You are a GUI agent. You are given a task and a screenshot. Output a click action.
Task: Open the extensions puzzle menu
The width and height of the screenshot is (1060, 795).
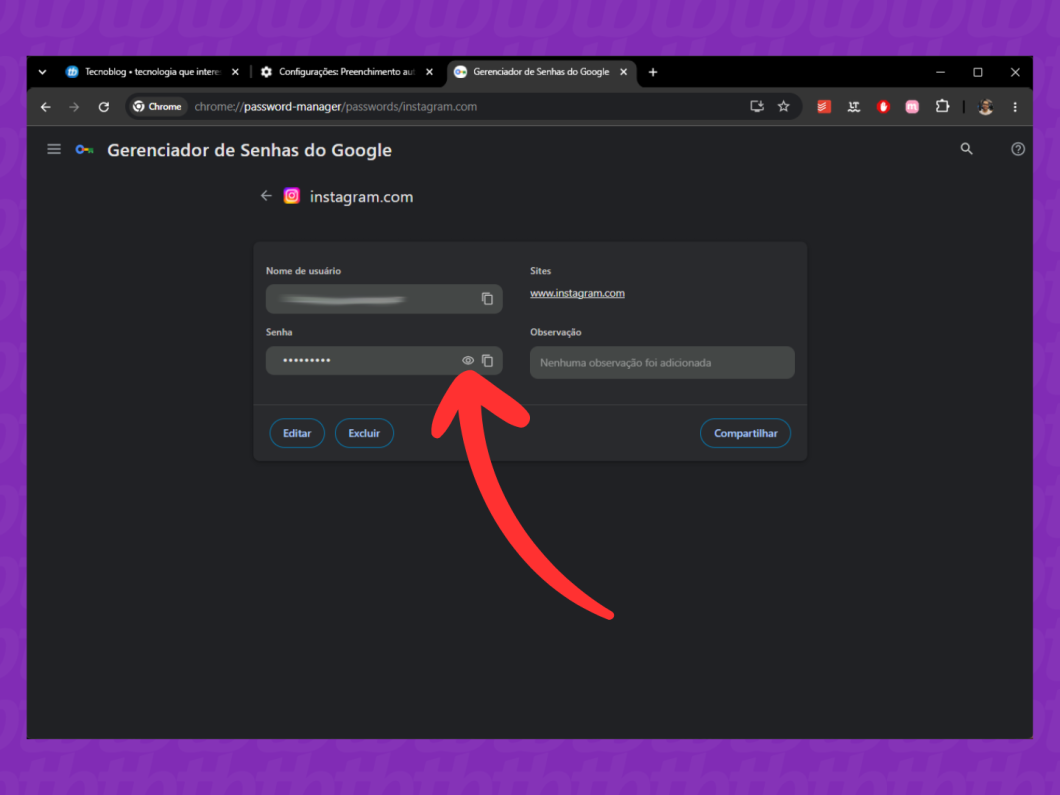[942, 106]
